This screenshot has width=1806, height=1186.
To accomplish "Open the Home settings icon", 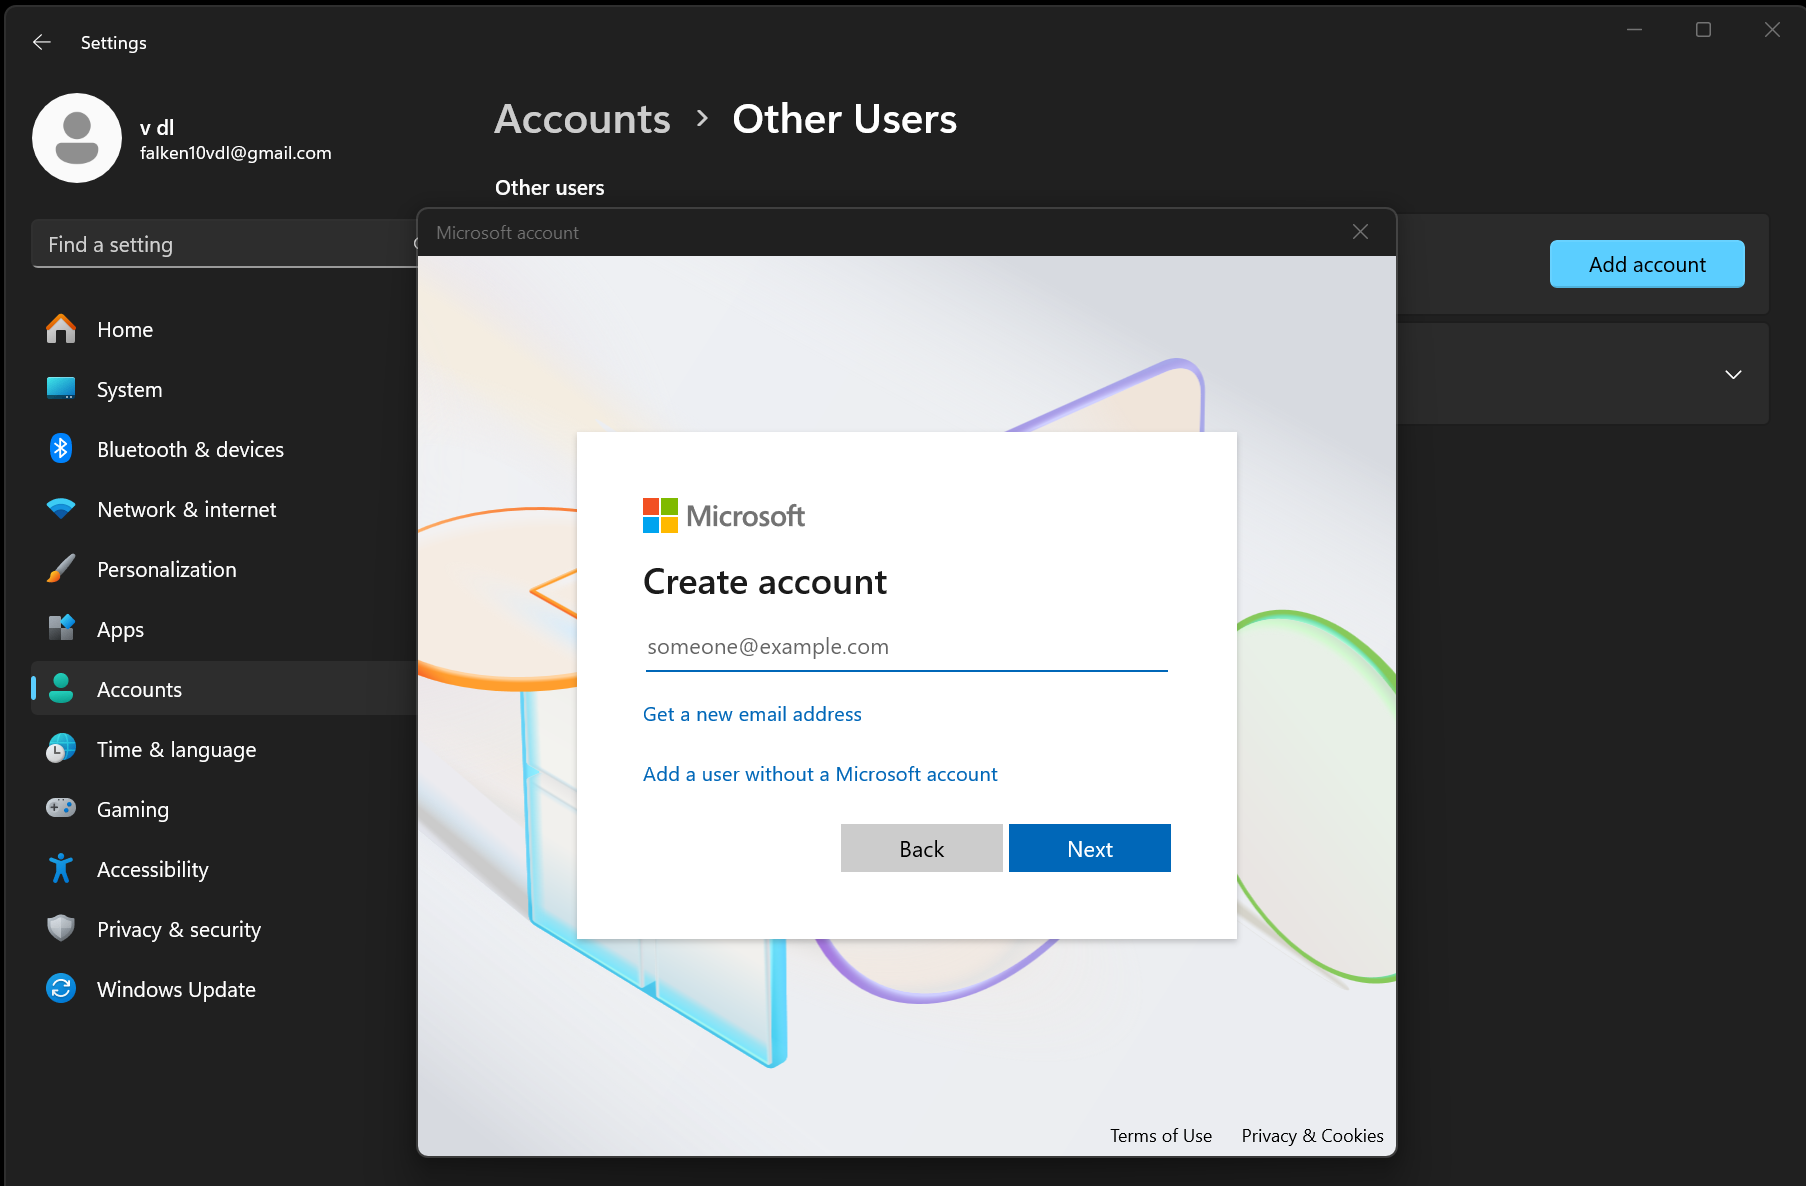I will (x=61, y=329).
